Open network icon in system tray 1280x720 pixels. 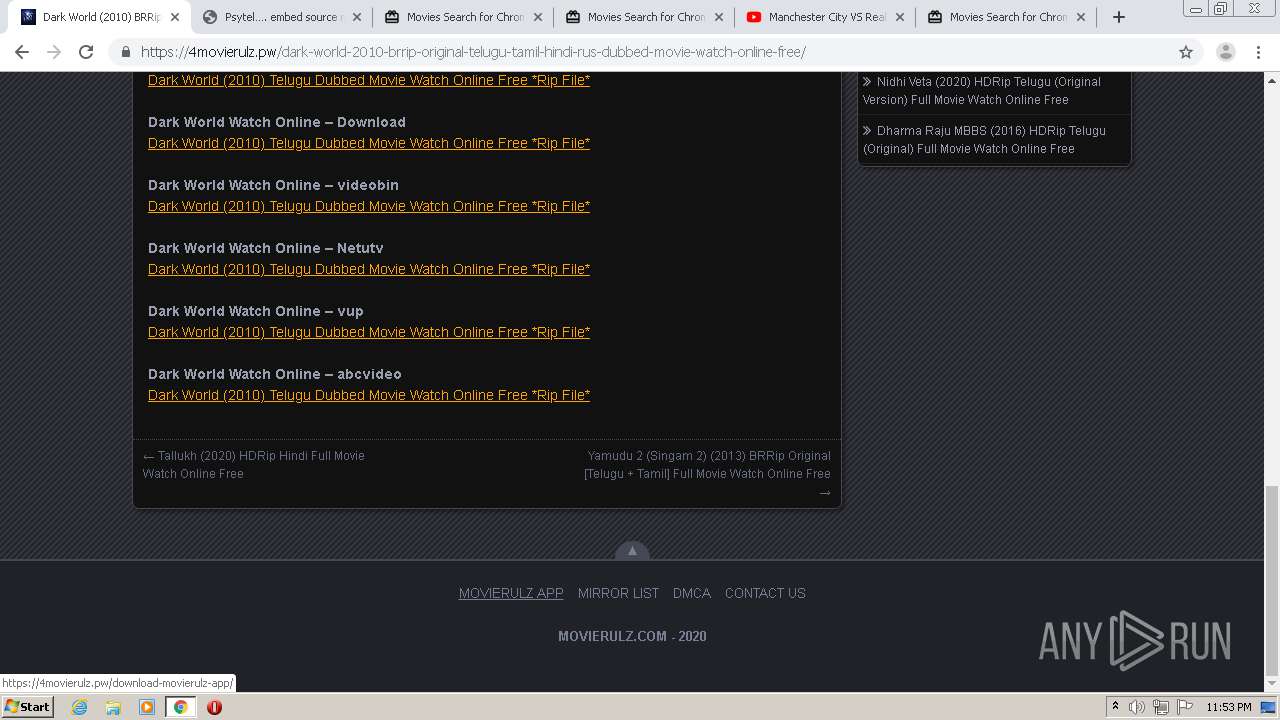point(1161,707)
